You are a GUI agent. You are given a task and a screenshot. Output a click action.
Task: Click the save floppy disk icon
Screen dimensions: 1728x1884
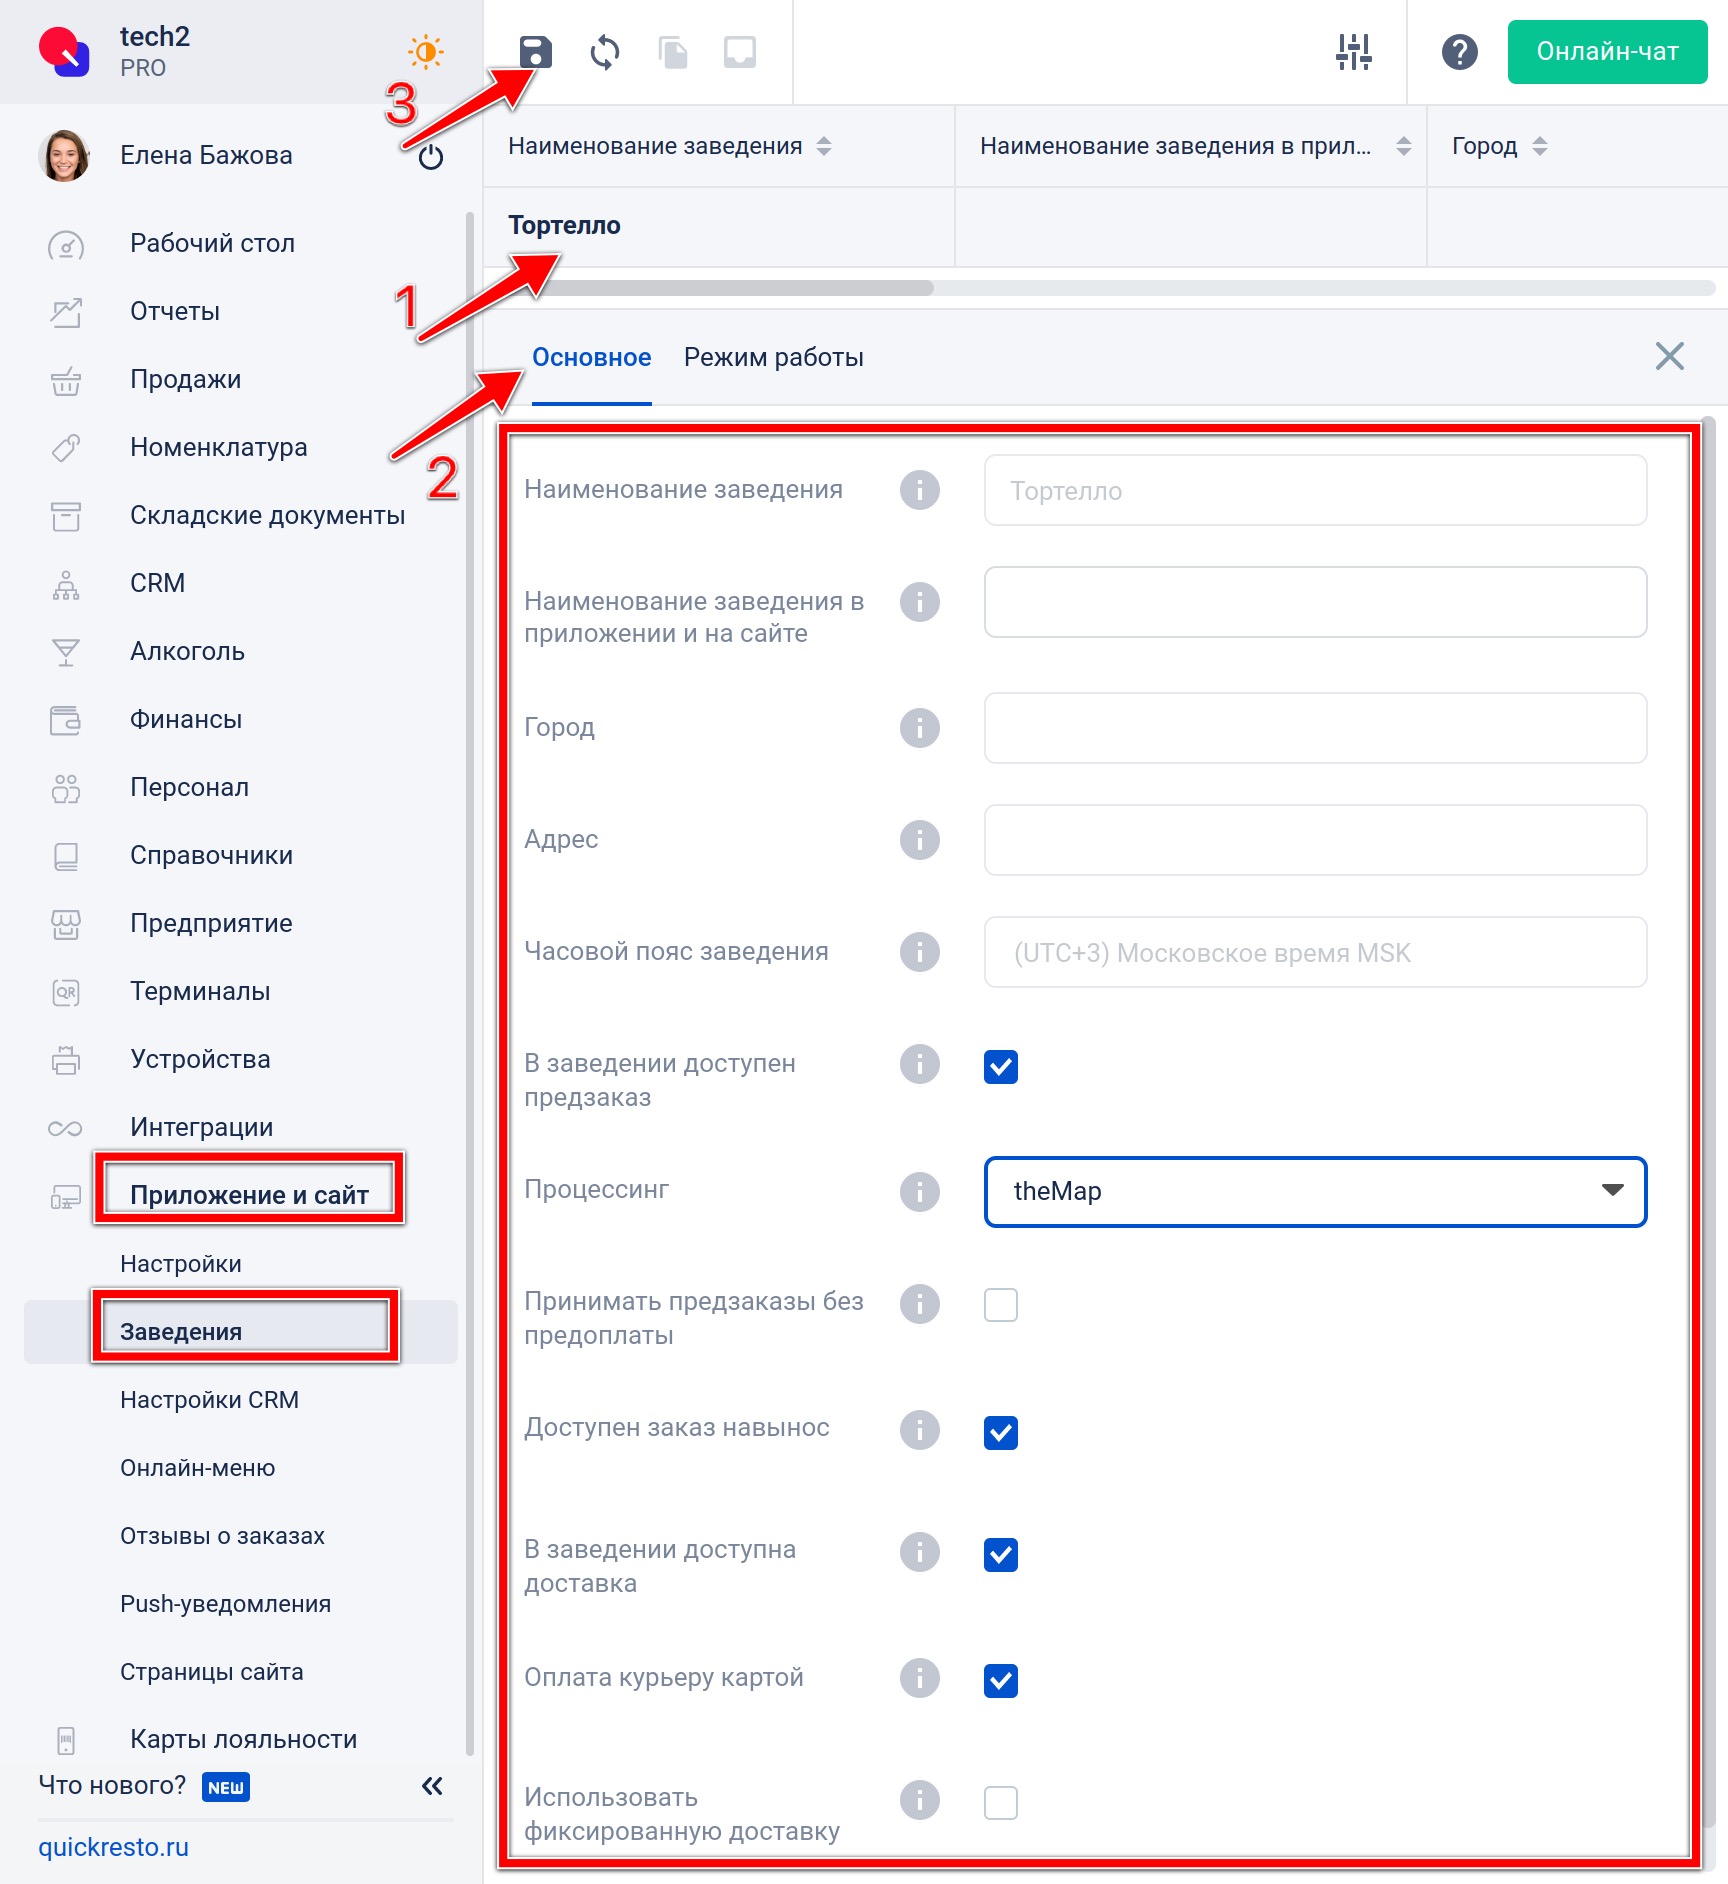[536, 52]
